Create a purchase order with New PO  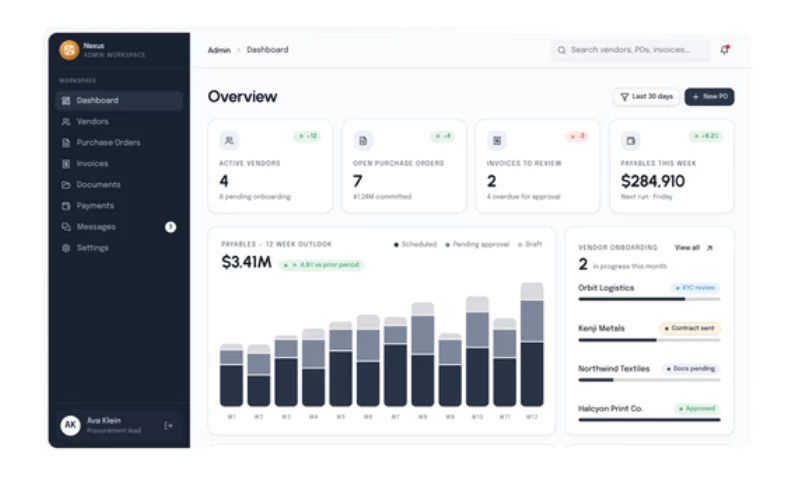click(709, 96)
